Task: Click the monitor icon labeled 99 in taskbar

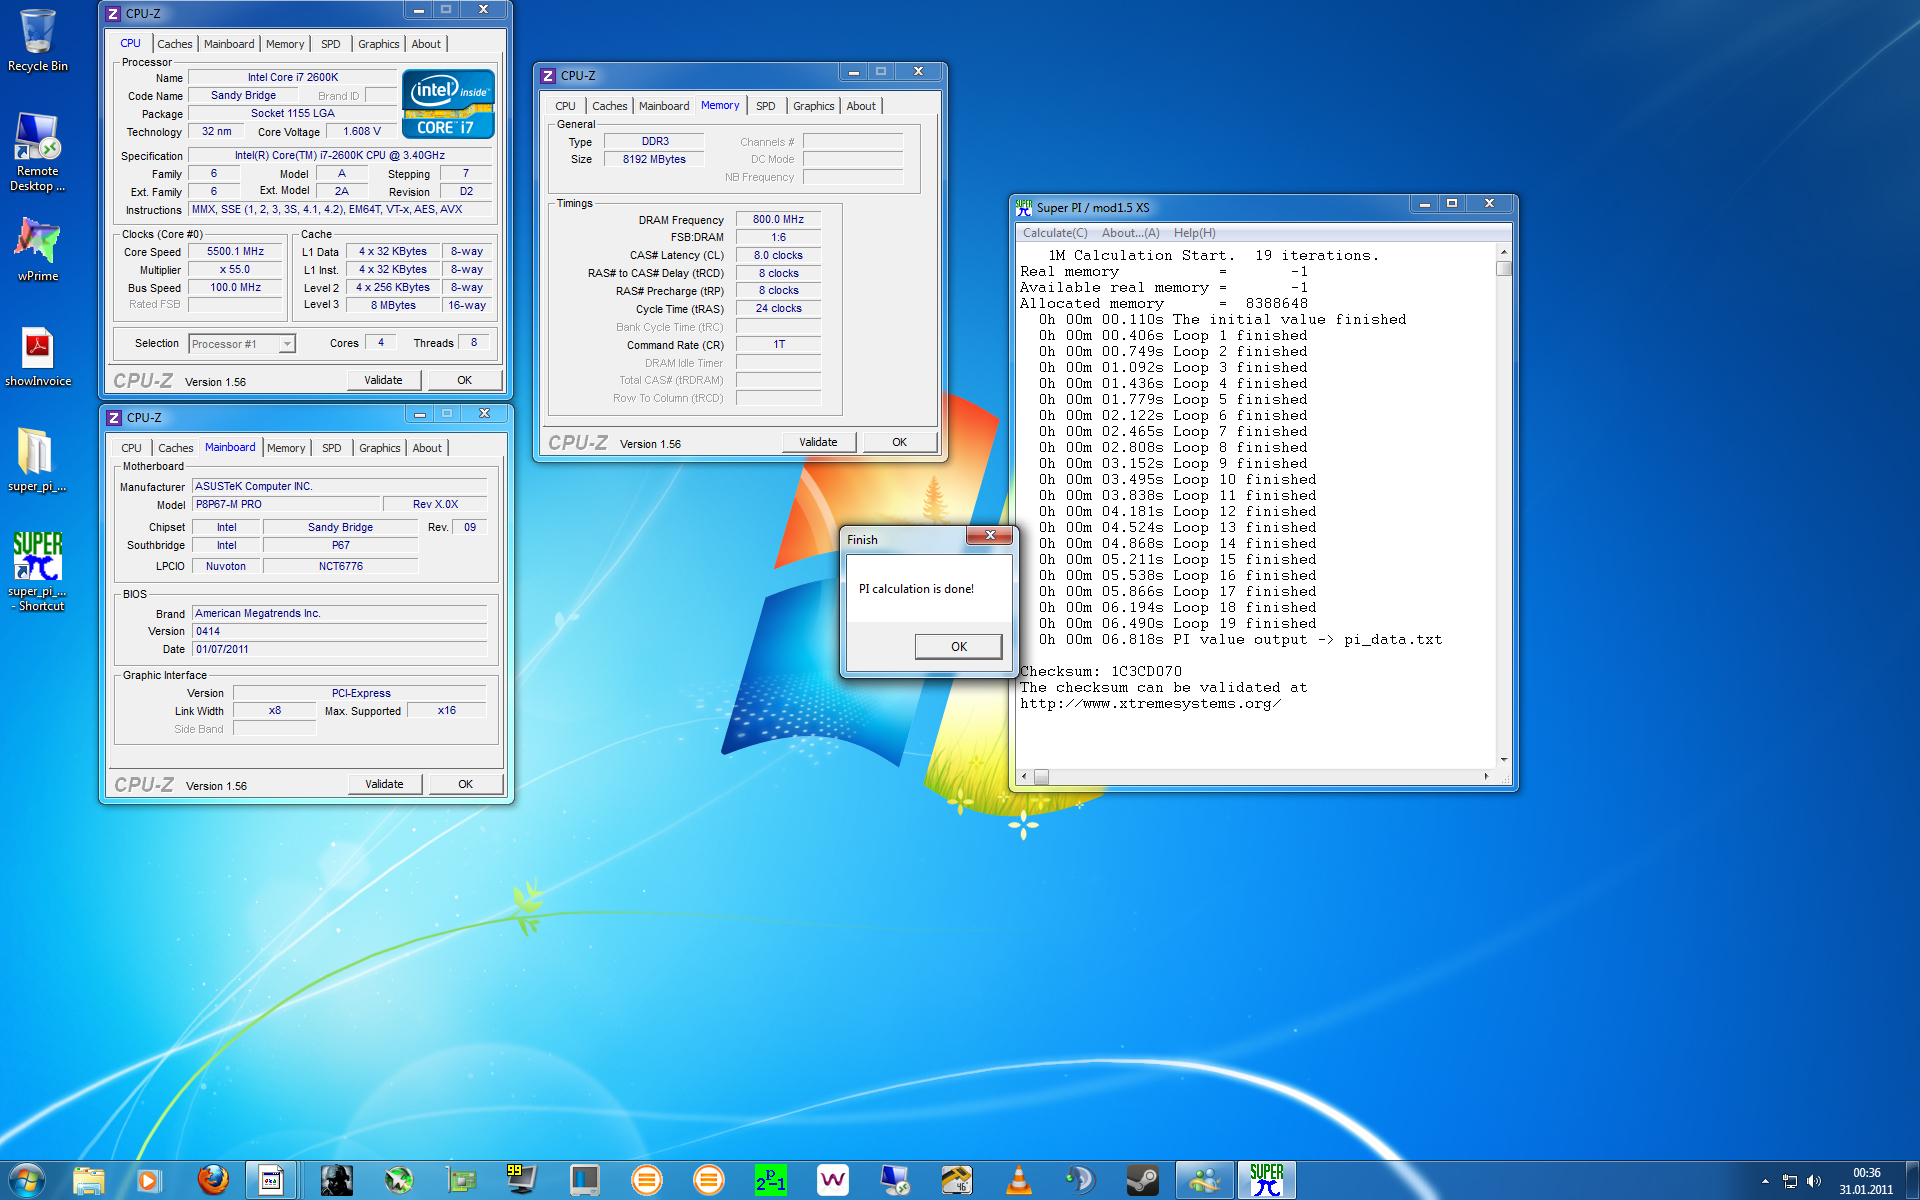Action: click(521, 1181)
